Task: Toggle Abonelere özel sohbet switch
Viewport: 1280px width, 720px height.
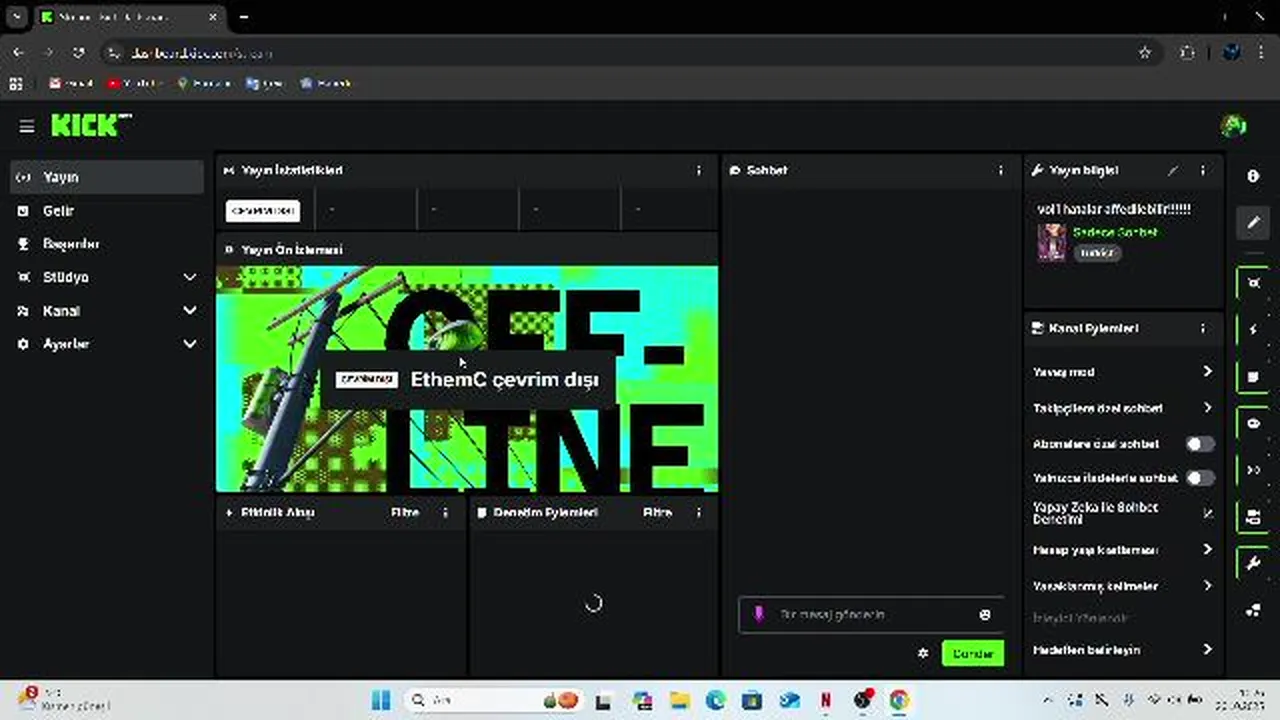Action: [1200, 444]
